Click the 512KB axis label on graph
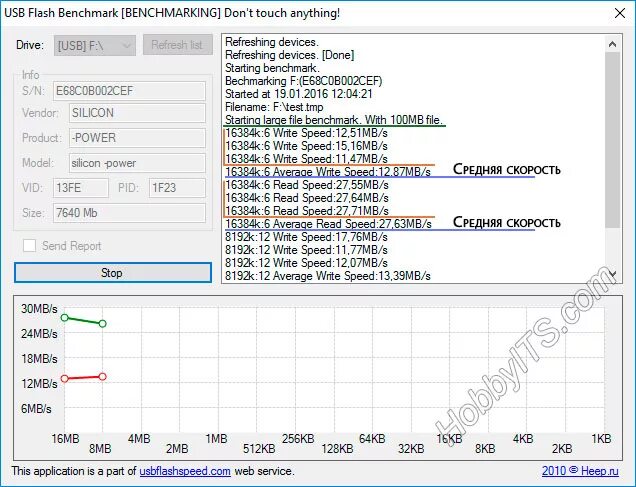636x487 pixels. point(259,449)
